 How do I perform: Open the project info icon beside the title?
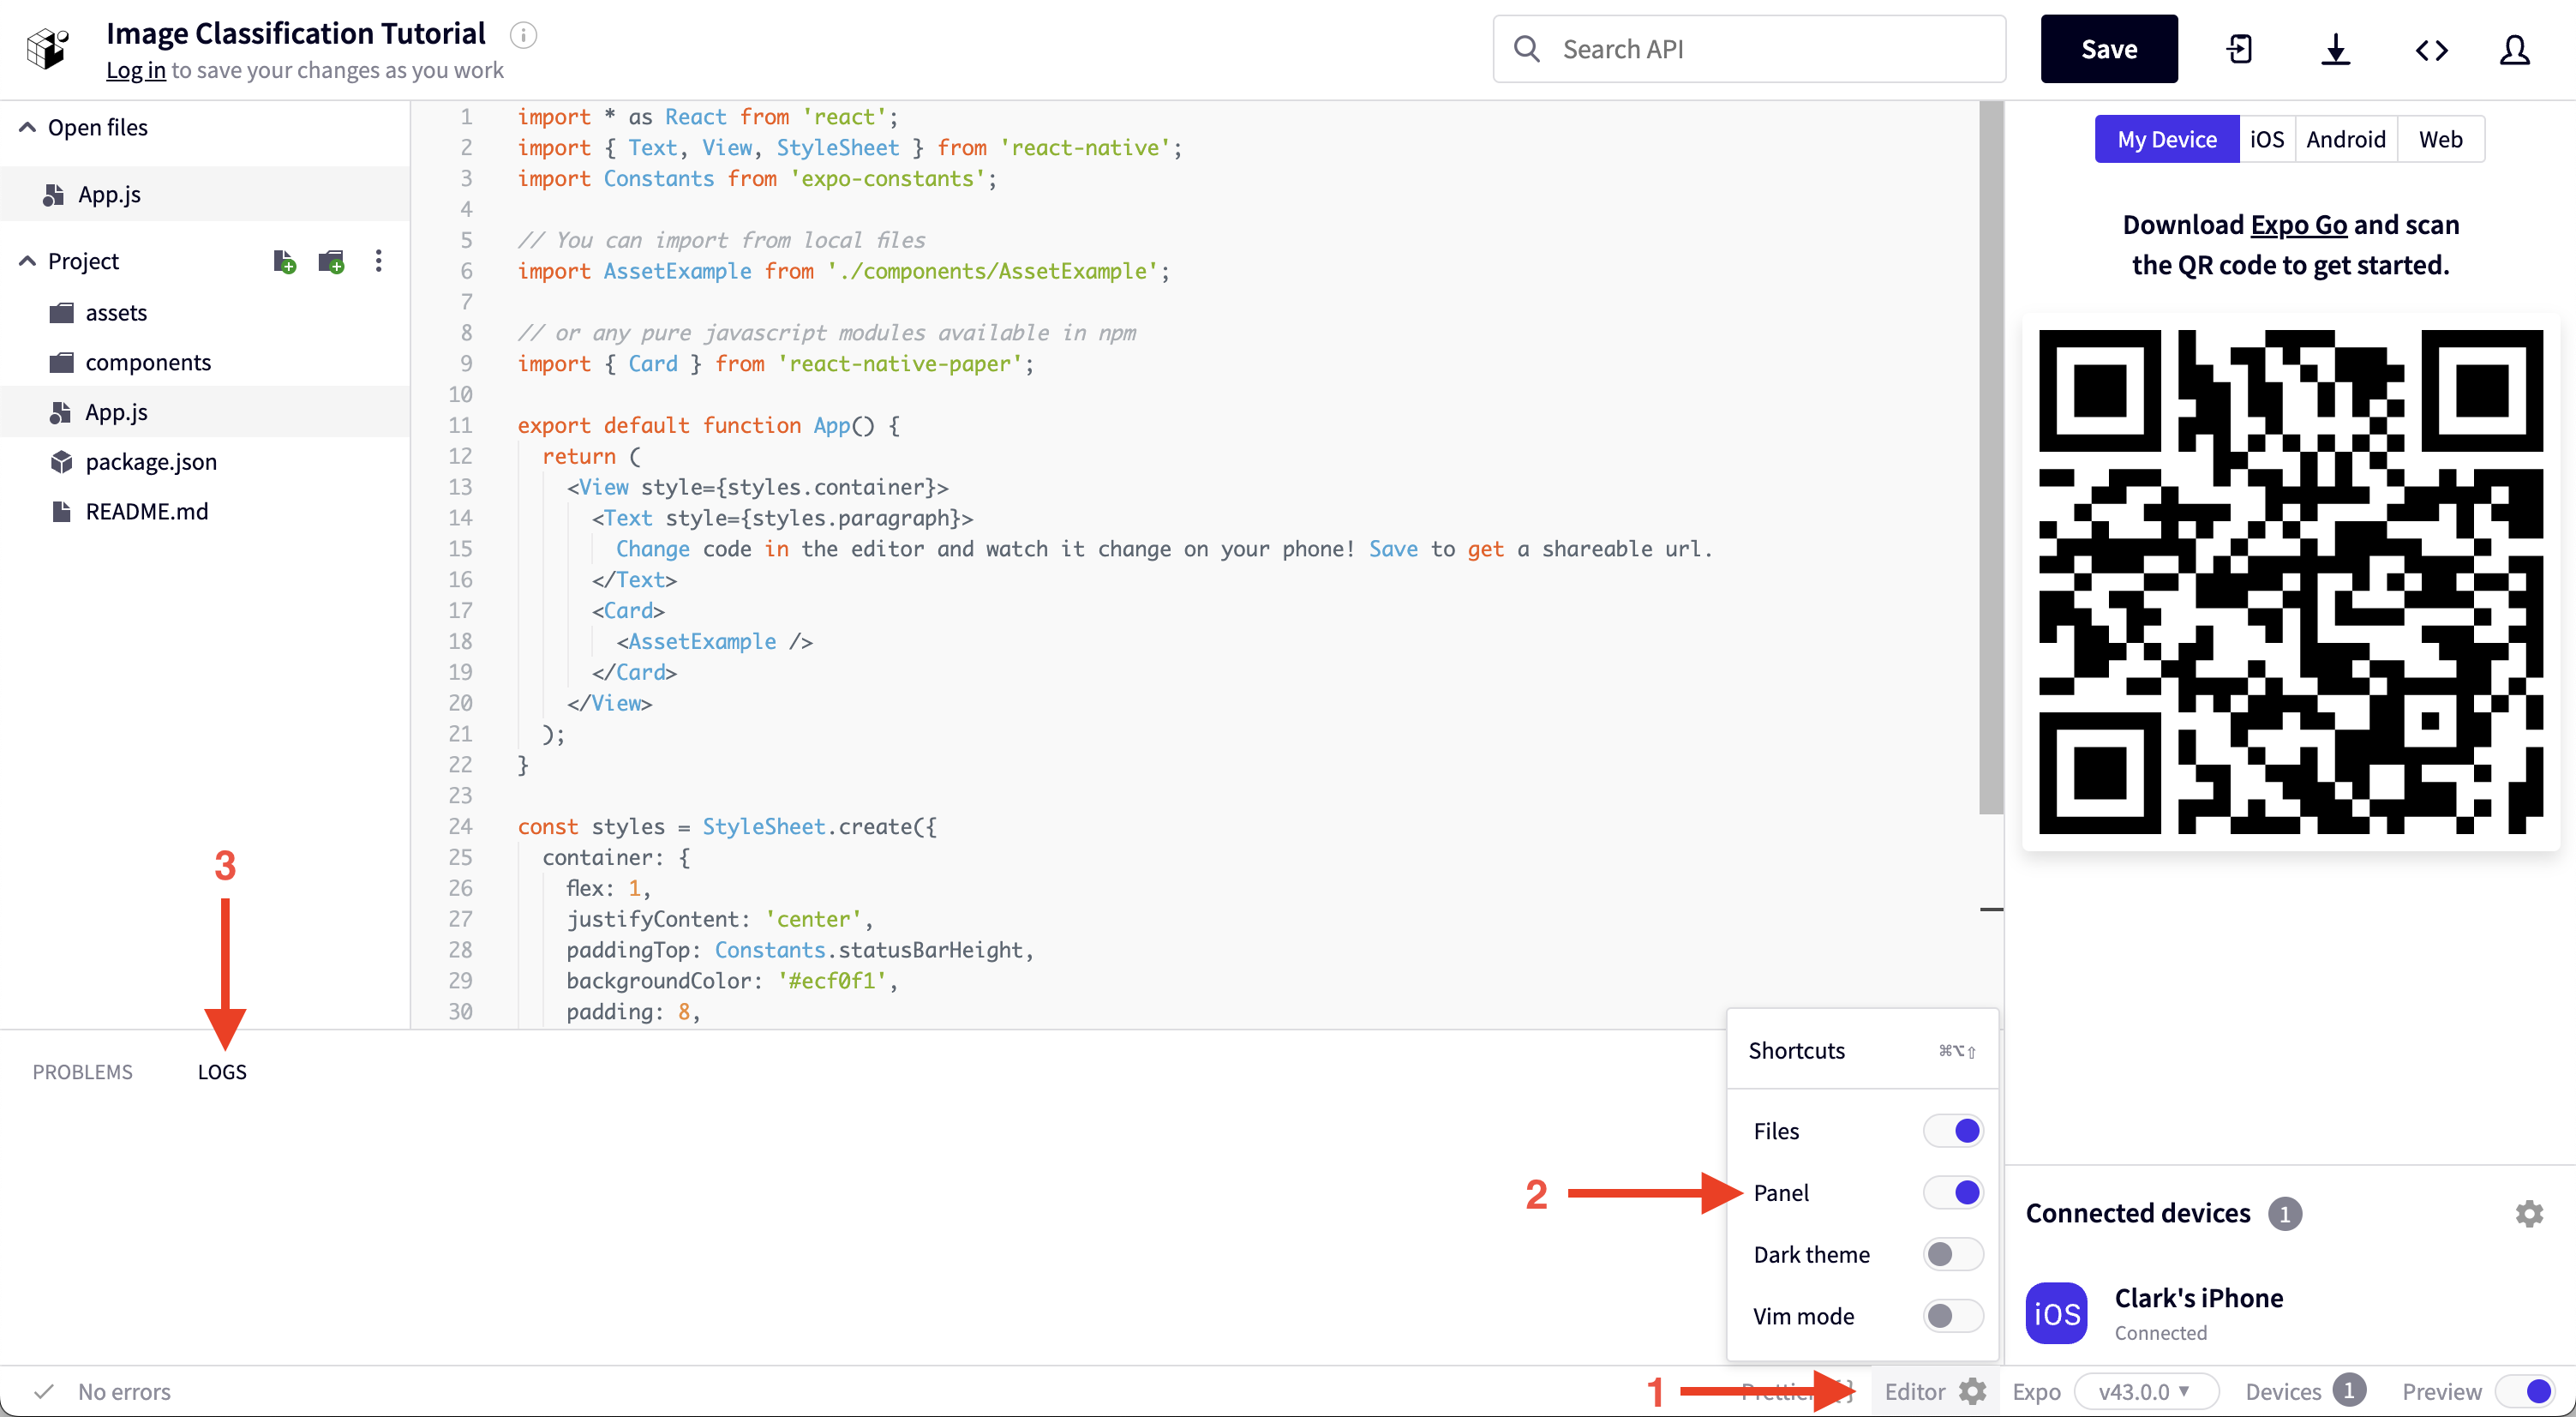coord(523,35)
